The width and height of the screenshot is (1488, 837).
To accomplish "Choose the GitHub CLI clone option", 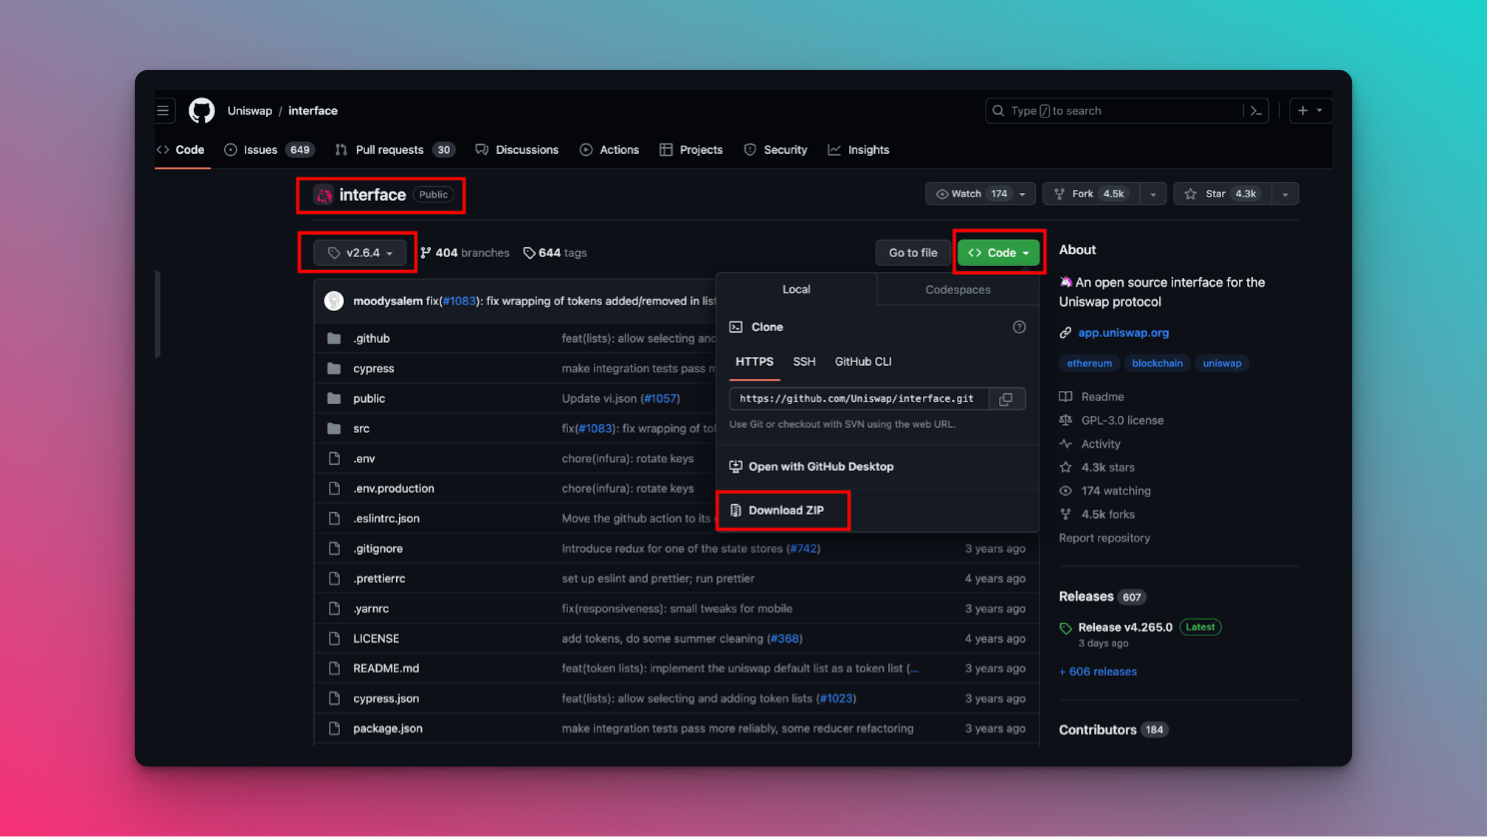I will click(x=863, y=362).
